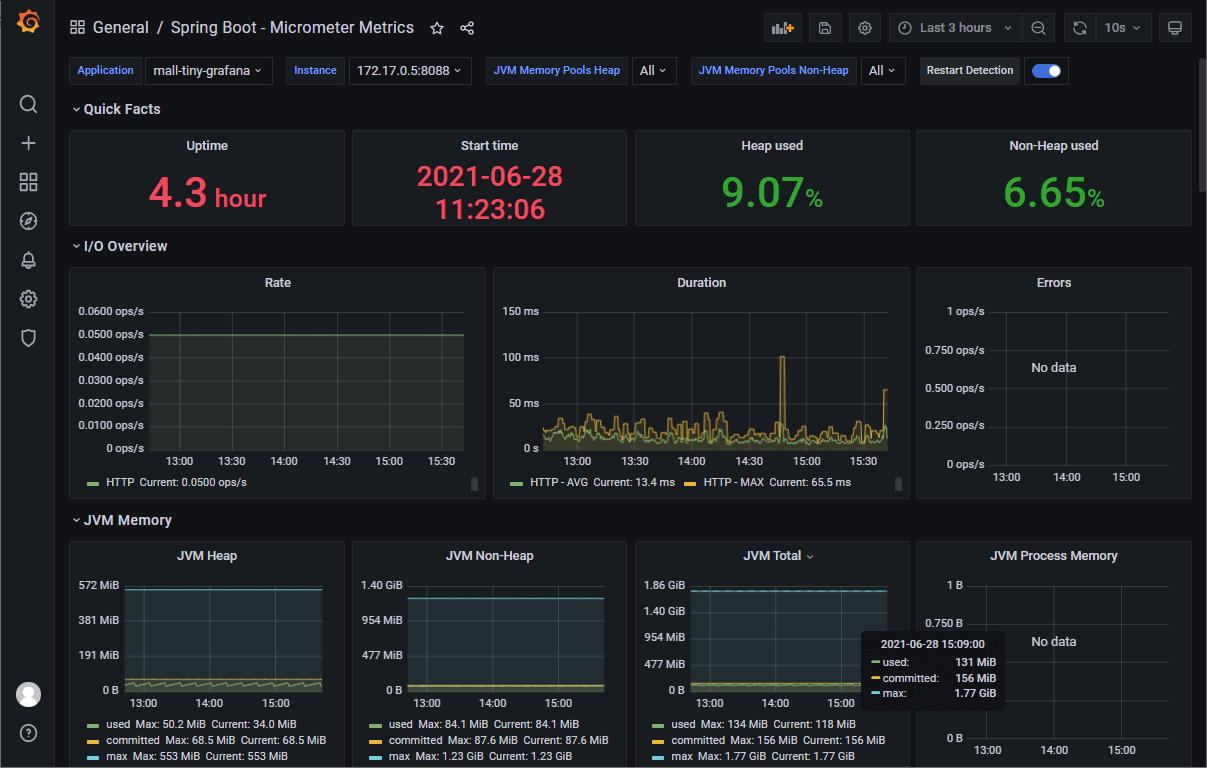1207x768 pixels.
Task: Open the Uptime panel title menu
Action: (x=207, y=146)
